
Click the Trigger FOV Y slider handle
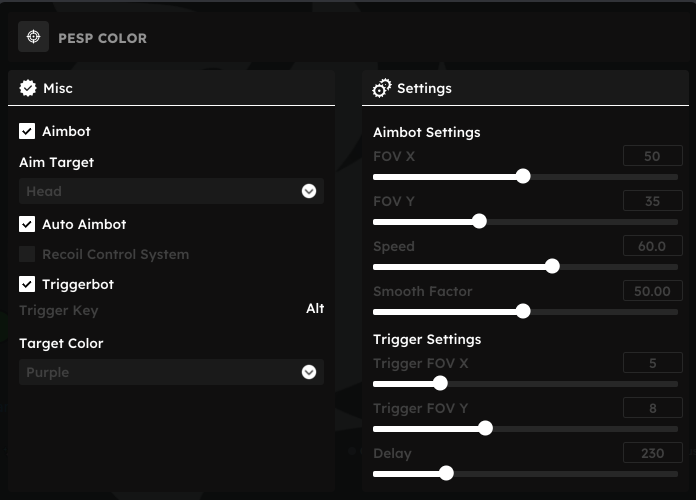(485, 429)
